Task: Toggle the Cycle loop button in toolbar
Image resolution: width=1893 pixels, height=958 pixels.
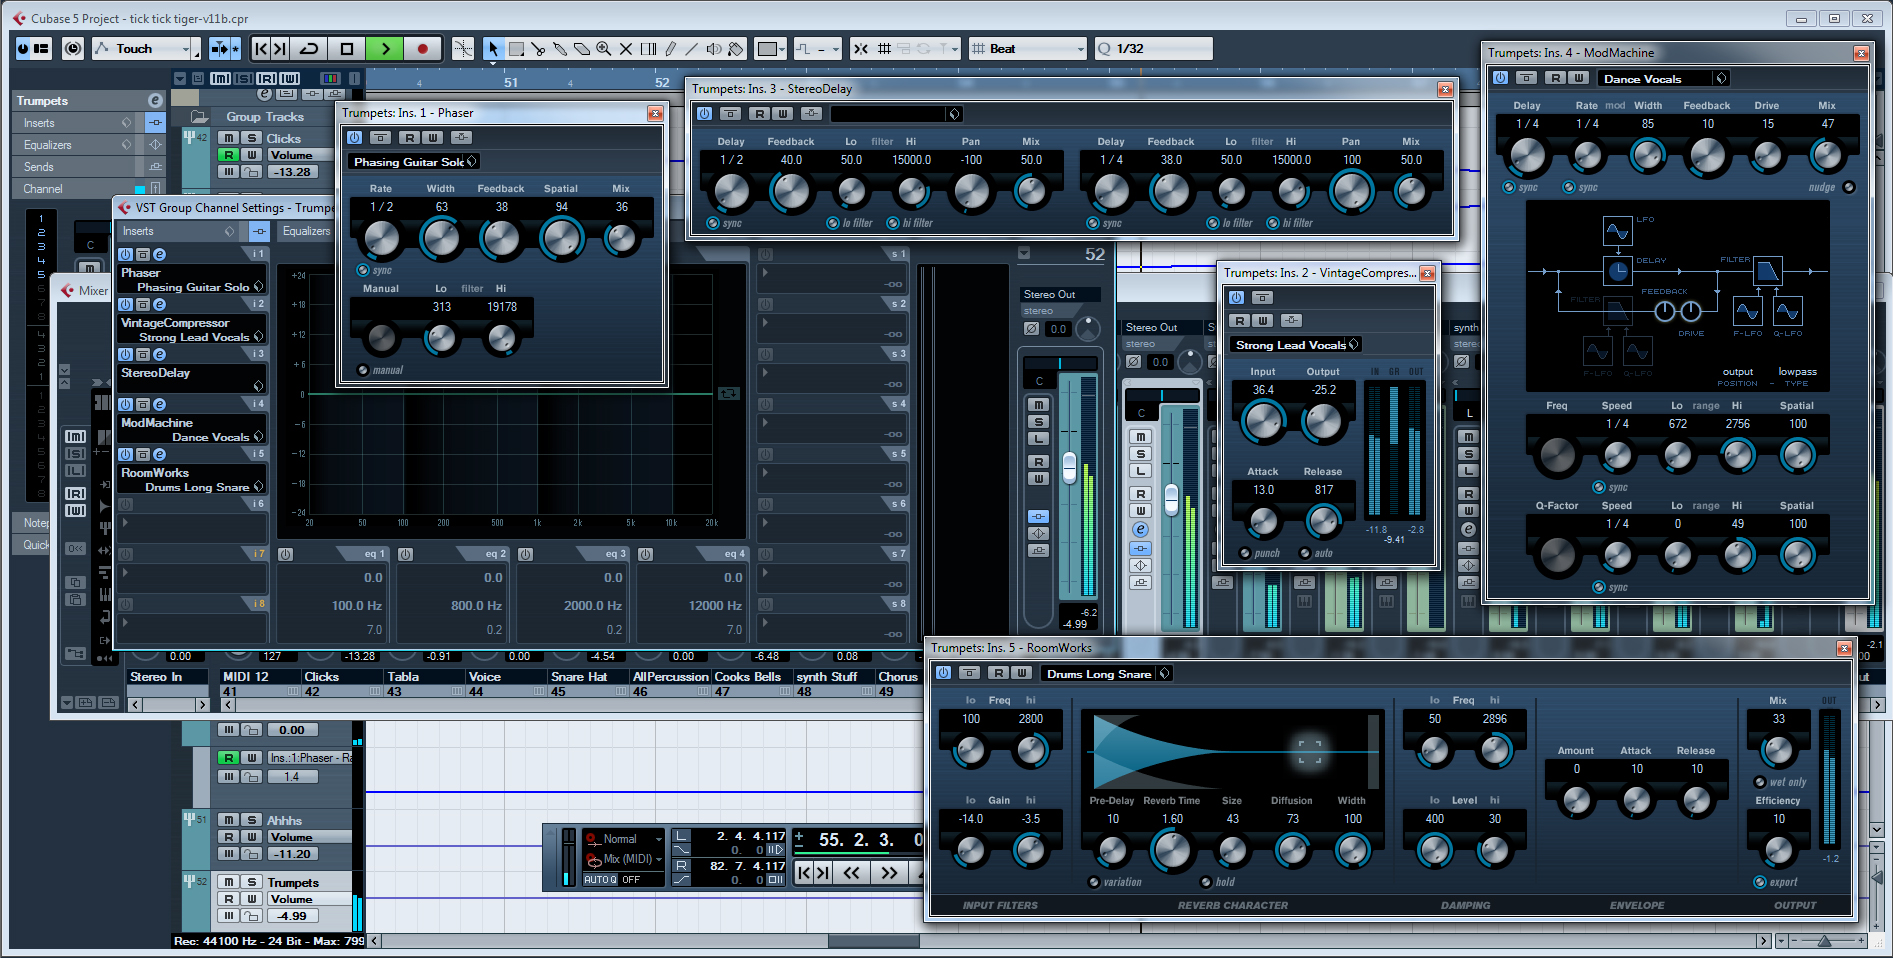Action: pos(309,48)
